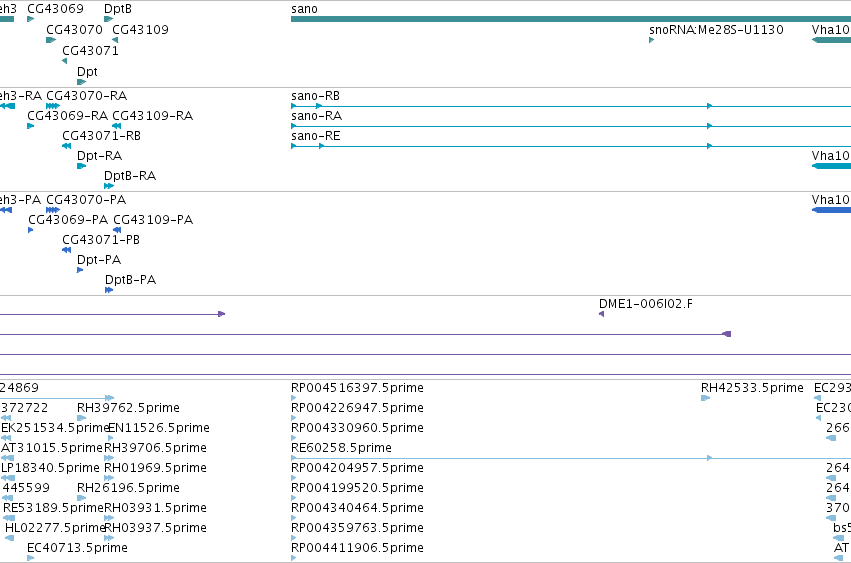Open EST RE53189.5prime
This screenshot has height=563, width=851.
(53, 508)
